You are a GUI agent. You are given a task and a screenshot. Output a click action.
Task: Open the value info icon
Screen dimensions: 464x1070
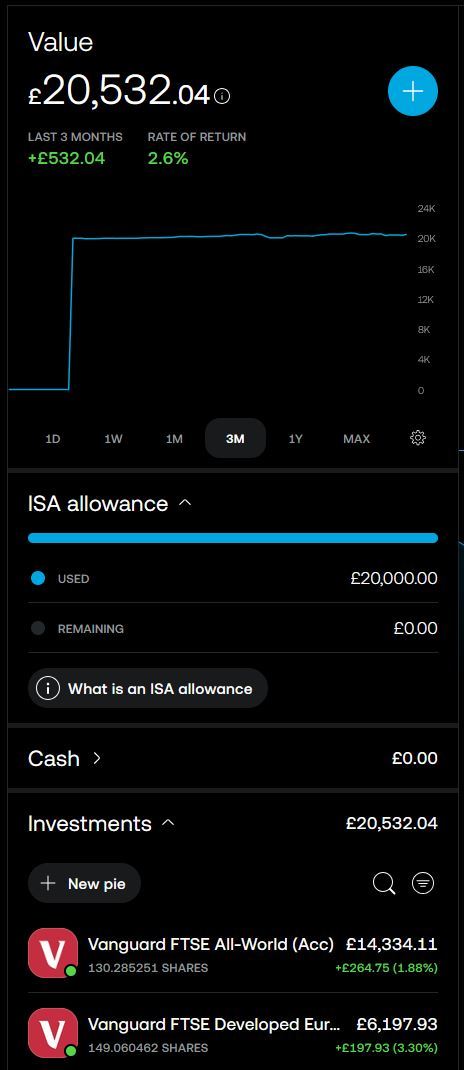[x=222, y=96]
